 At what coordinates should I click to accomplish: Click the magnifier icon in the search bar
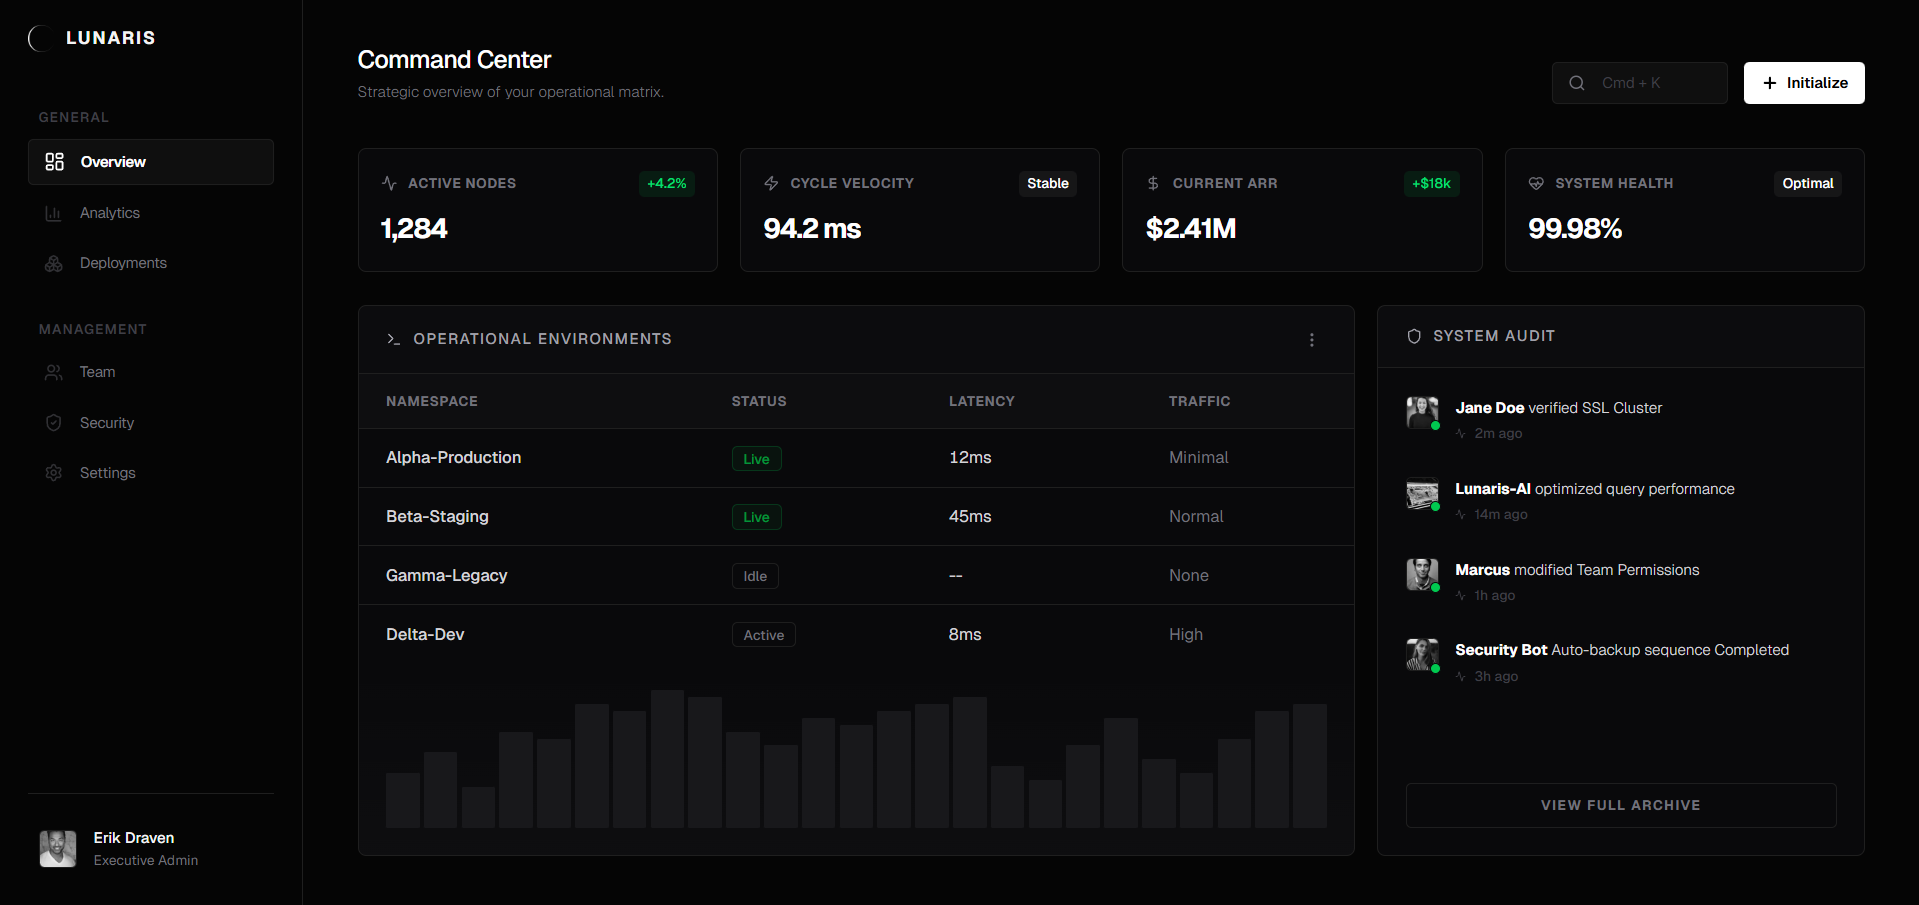1577,83
